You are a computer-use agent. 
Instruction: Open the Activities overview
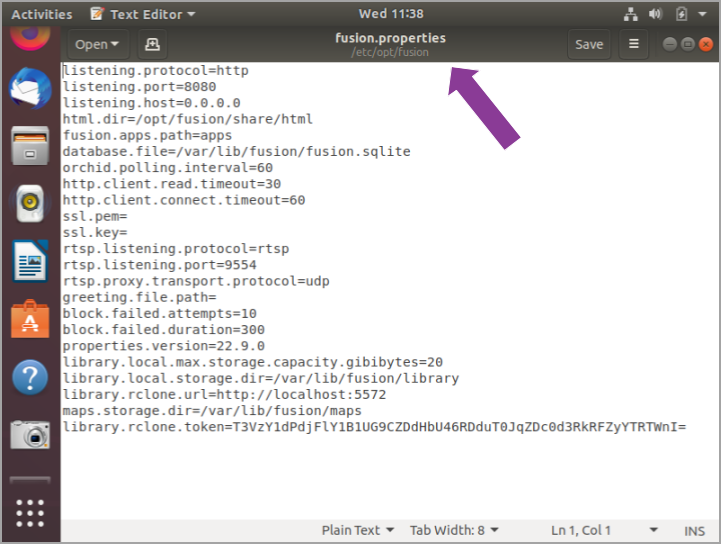(x=42, y=14)
